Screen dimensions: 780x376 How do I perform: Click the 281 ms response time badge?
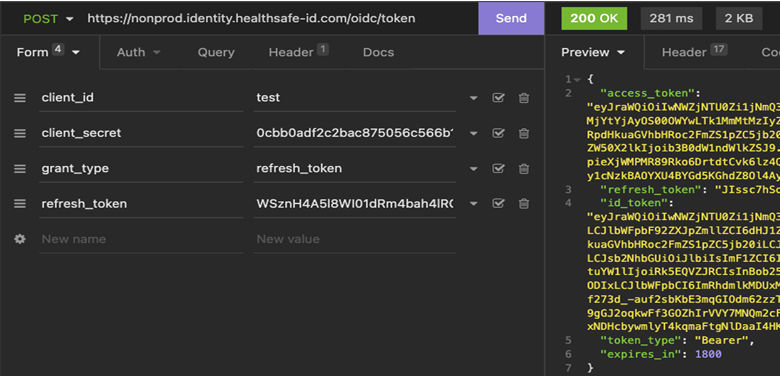[671, 19]
